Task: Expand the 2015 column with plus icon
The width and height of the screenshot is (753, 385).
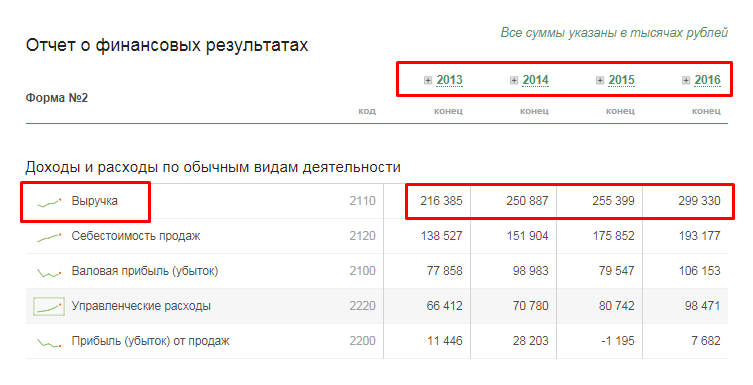Action: (600, 80)
